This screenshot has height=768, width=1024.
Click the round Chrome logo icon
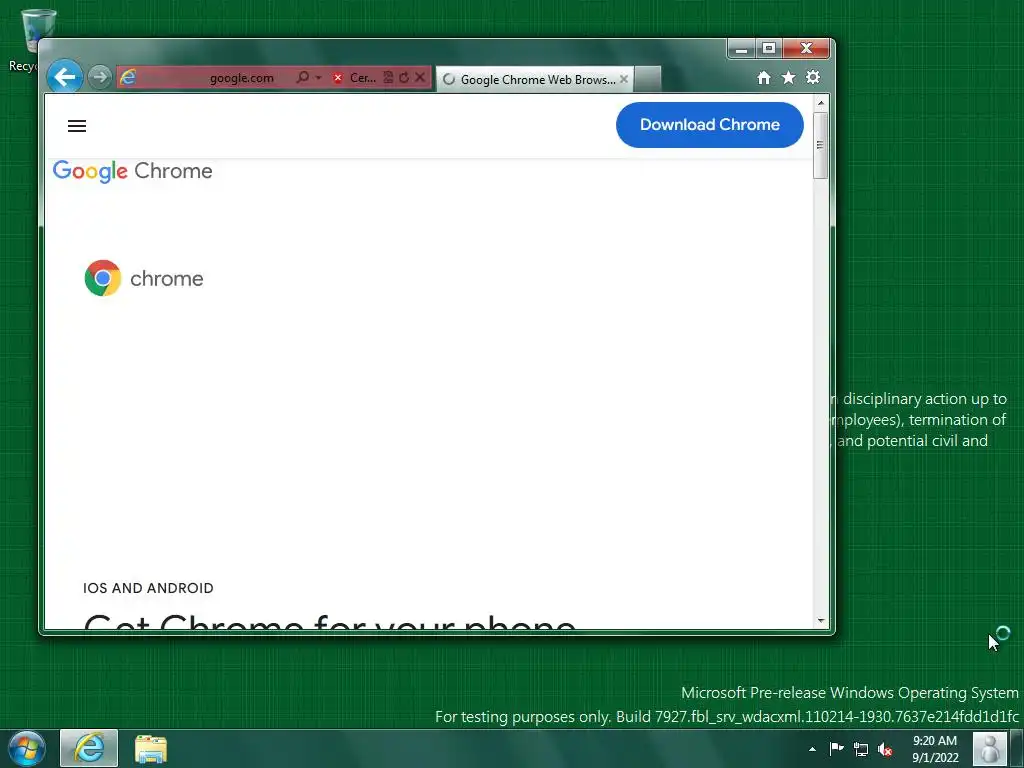click(x=103, y=278)
